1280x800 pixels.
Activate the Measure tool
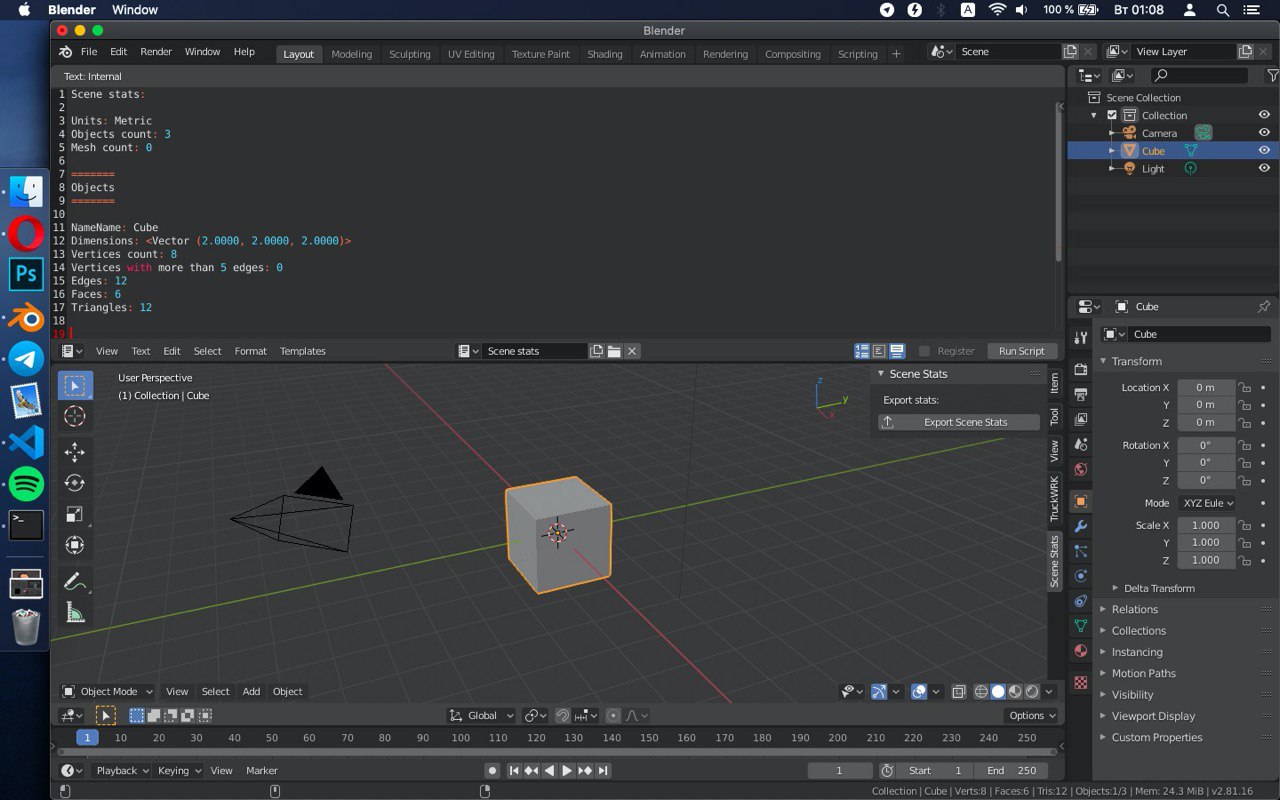coord(75,612)
